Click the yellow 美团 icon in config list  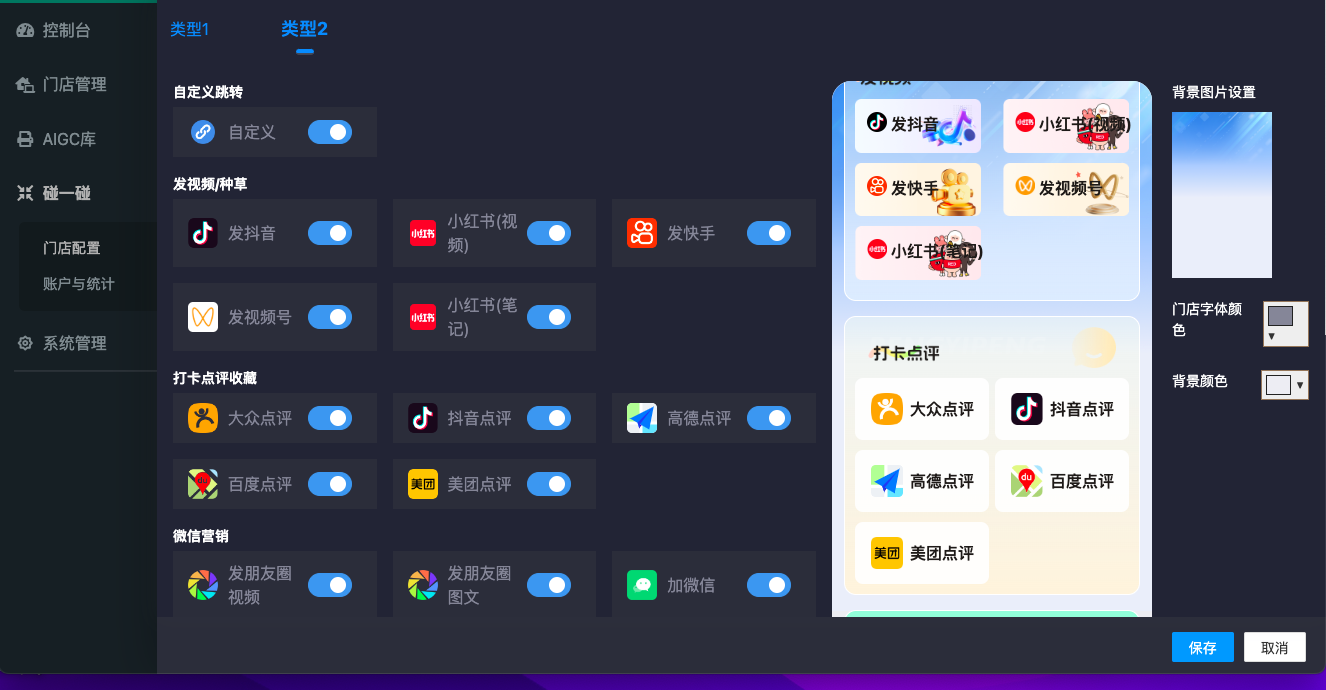[x=423, y=484]
